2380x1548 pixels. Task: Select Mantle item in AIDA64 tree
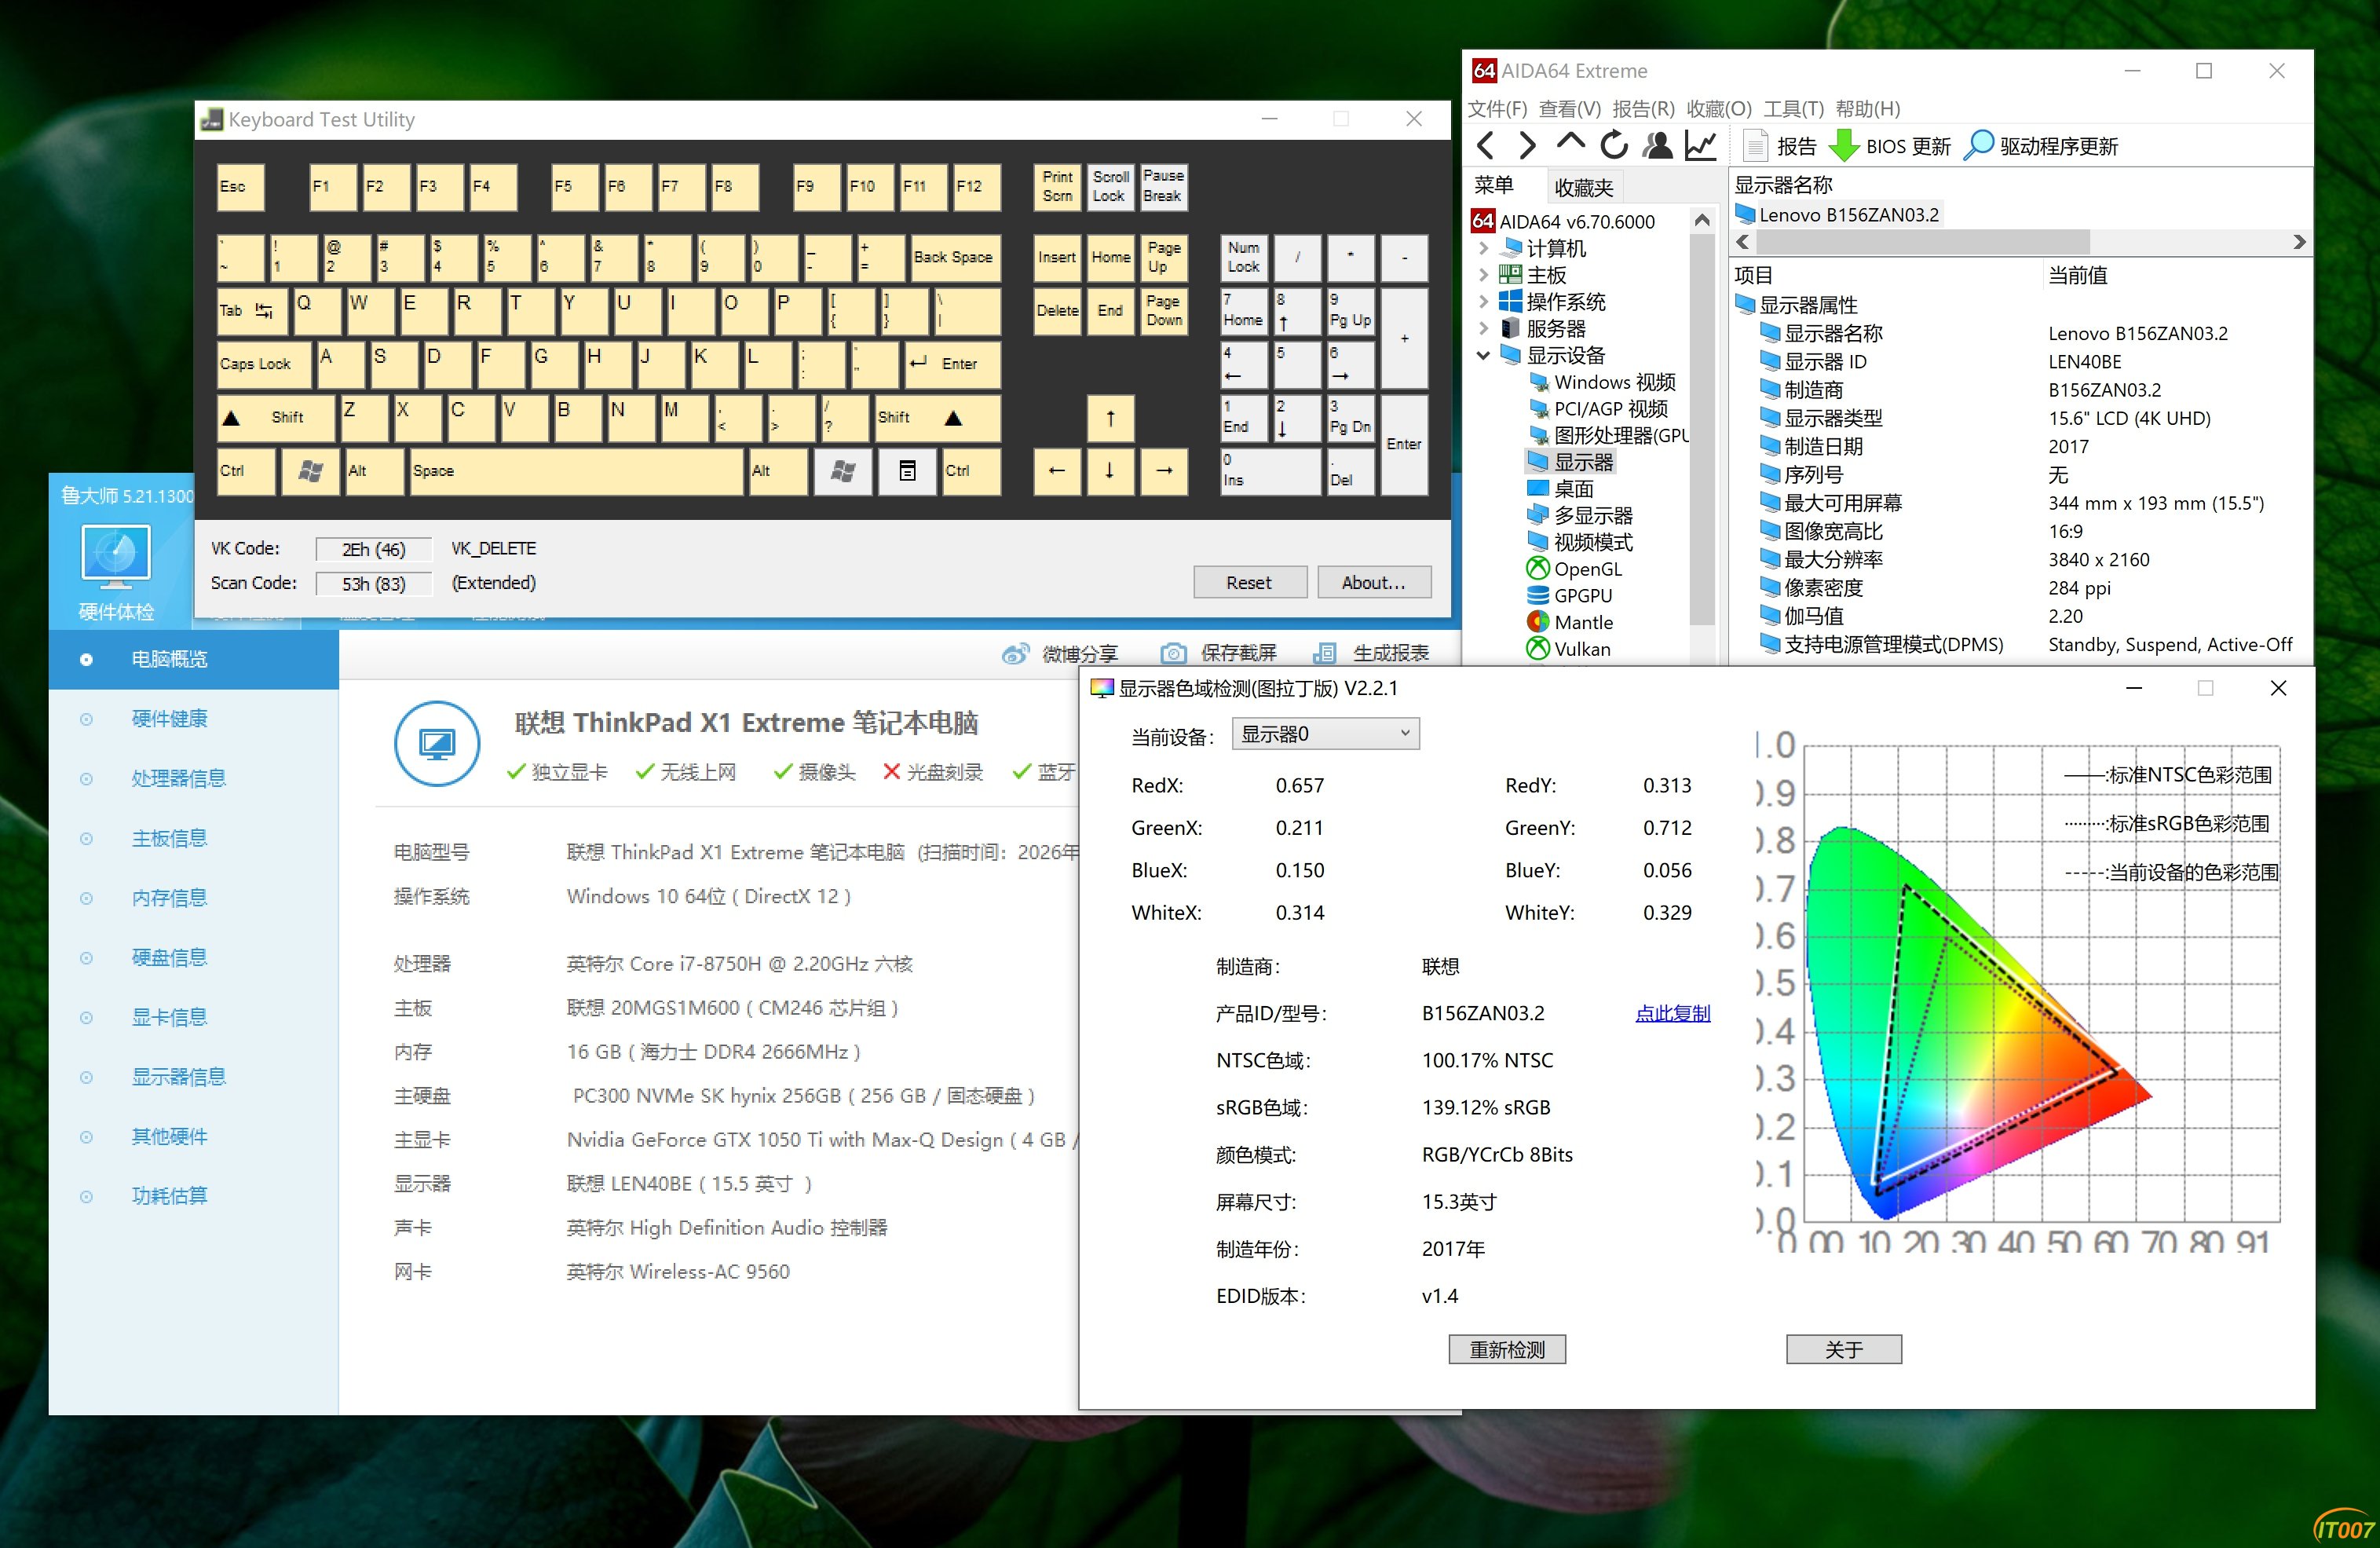point(1582,622)
